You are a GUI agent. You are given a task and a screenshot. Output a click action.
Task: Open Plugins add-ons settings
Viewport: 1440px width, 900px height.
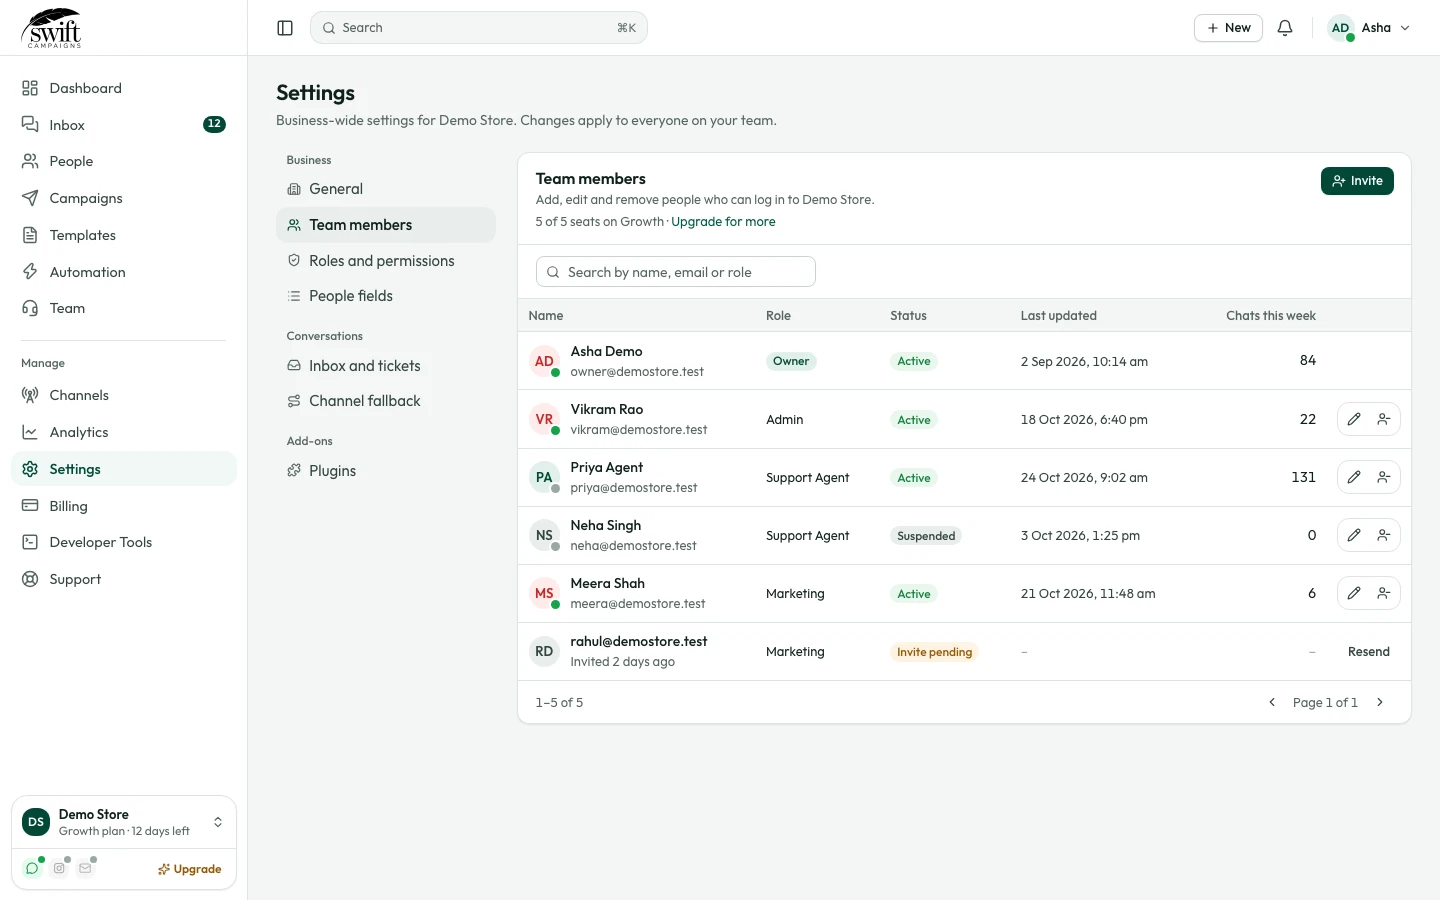386,471
